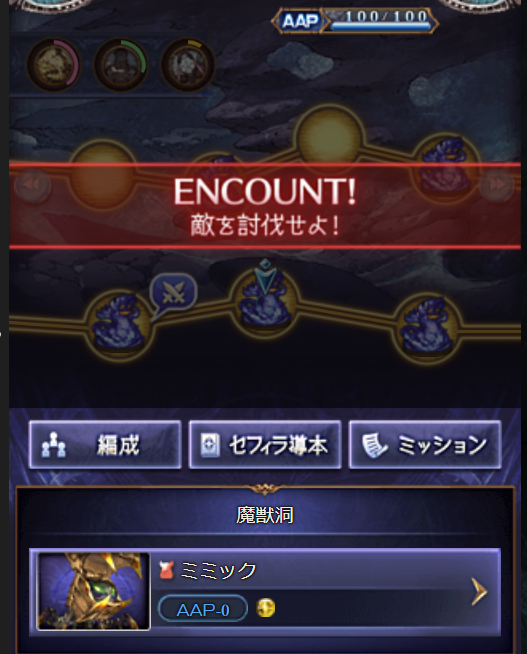
Task: Select the monster node under the blue marker
Action: point(264,300)
